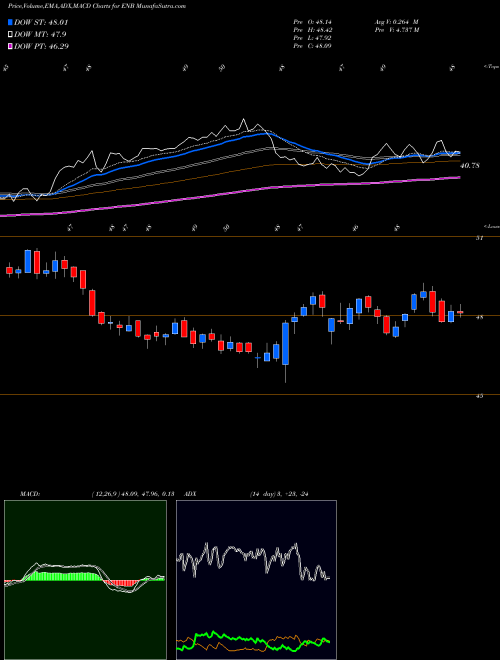The height and width of the screenshot is (660, 500).
Task: Select the 'DOW MT: 47.9' legend label
Action: tap(40, 35)
